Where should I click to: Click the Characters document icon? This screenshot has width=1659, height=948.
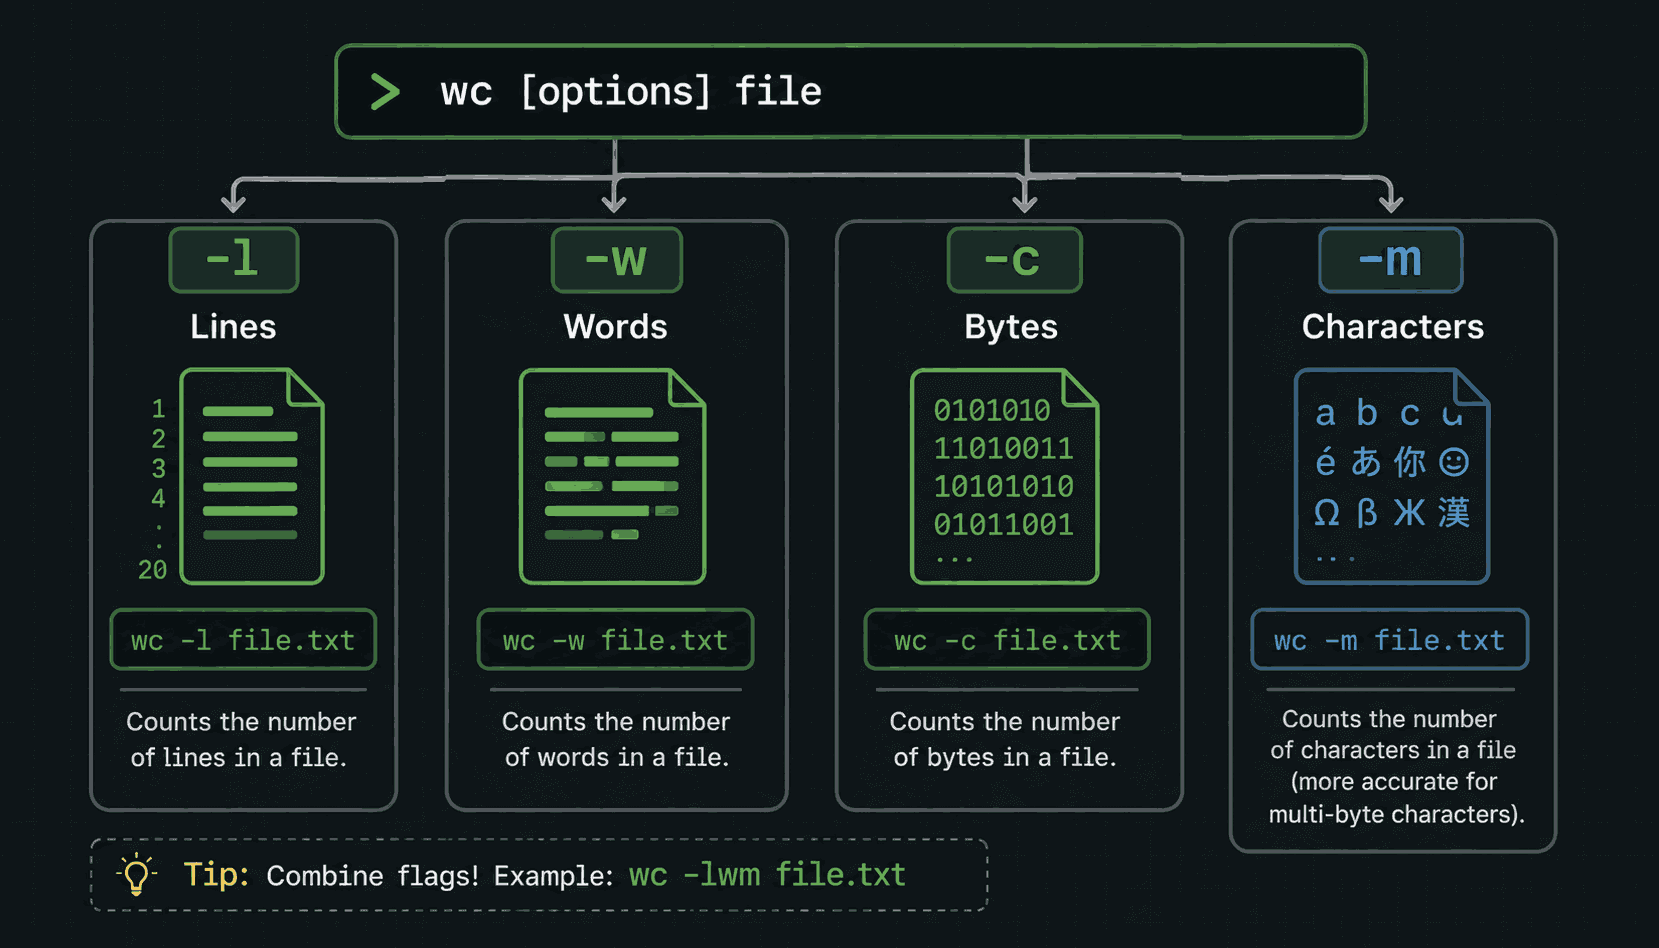[1392, 476]
